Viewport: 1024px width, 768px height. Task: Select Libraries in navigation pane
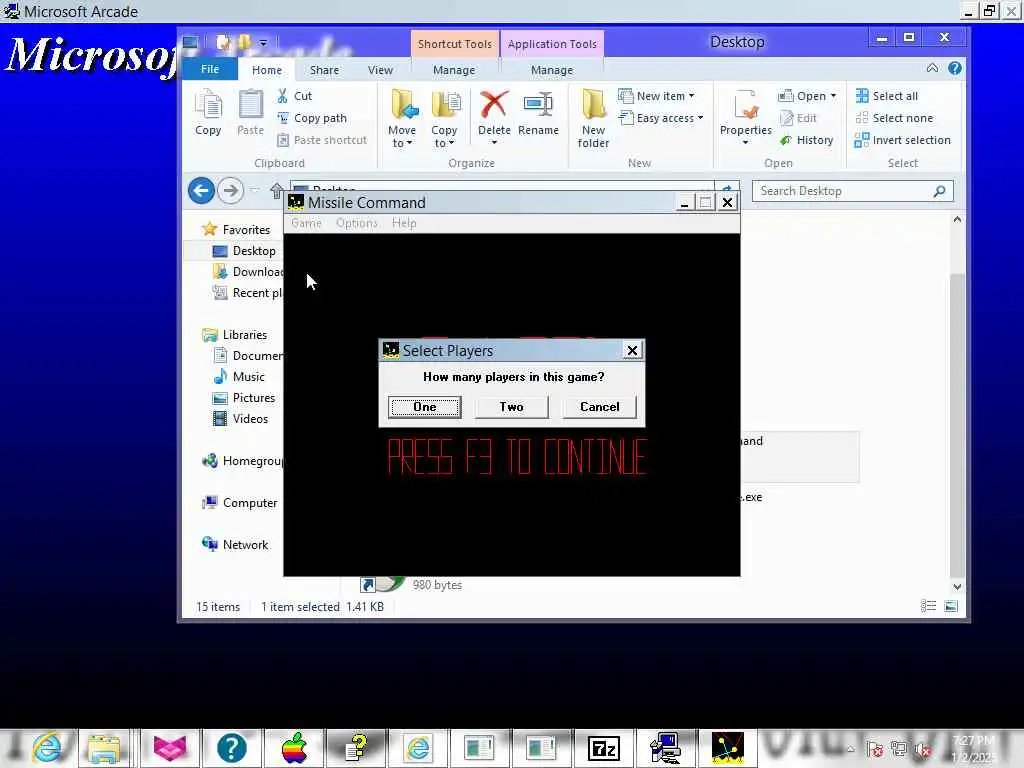click(235, 334)
